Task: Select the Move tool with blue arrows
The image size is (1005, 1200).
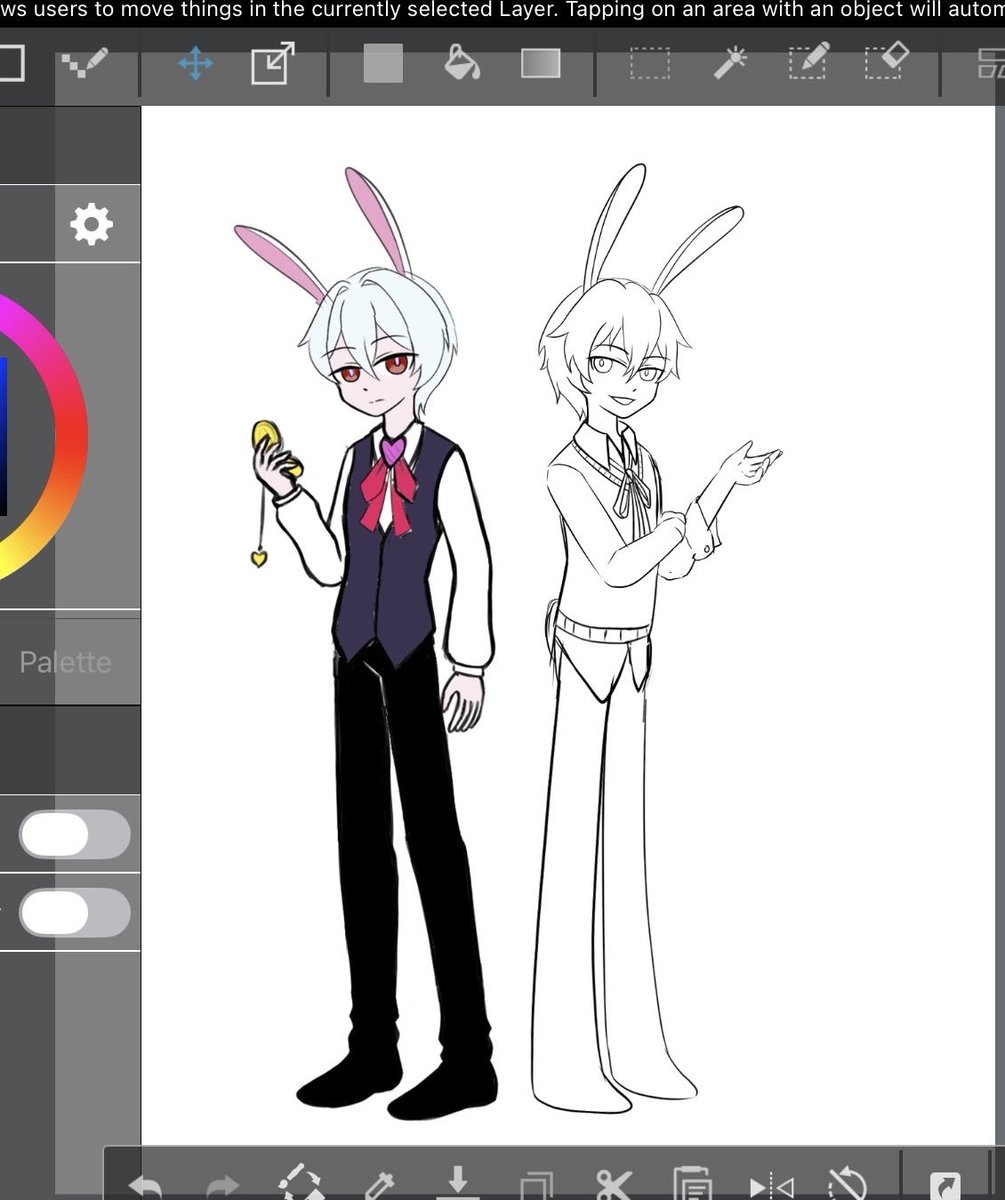Action: click(x=195, y=65)
